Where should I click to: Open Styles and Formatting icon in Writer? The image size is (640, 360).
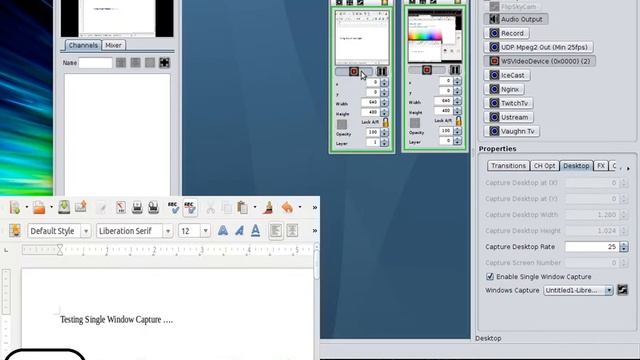click(15, 231)
